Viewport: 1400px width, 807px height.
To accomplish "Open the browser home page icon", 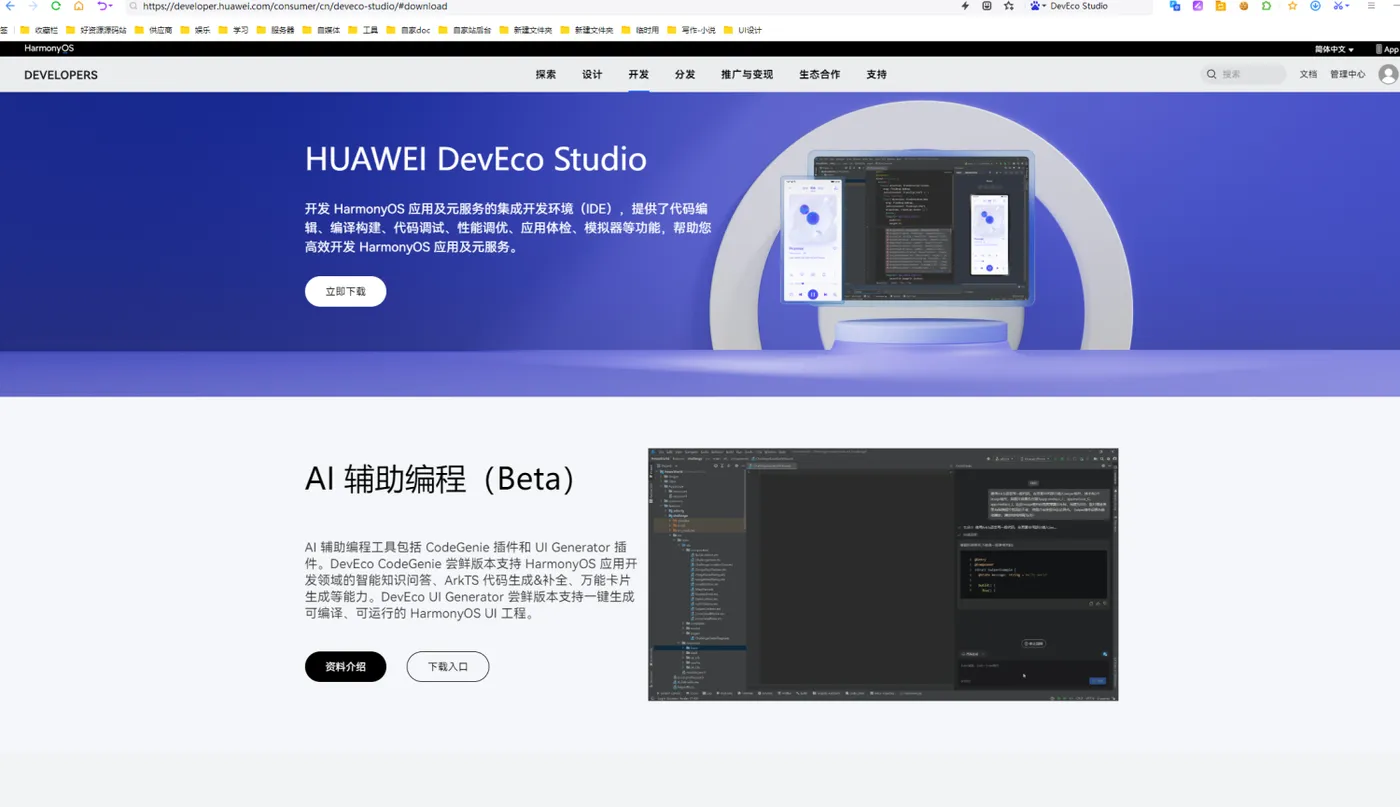I will 79,6.
